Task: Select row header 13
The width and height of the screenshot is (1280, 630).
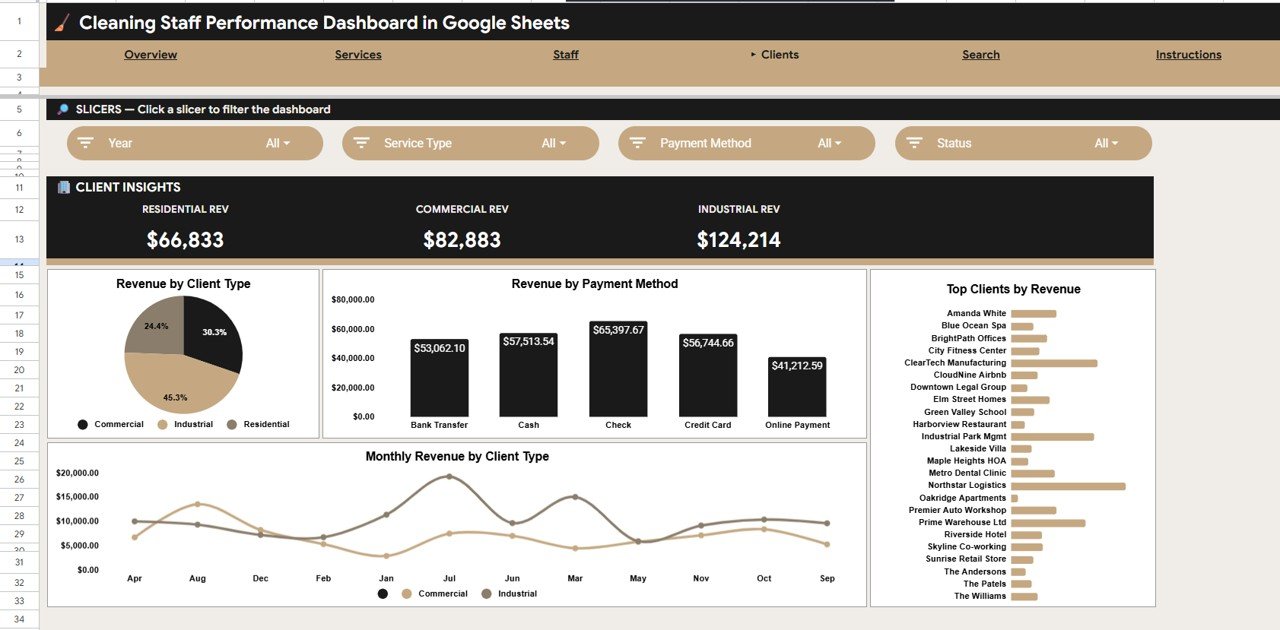Action: point(19,240)
